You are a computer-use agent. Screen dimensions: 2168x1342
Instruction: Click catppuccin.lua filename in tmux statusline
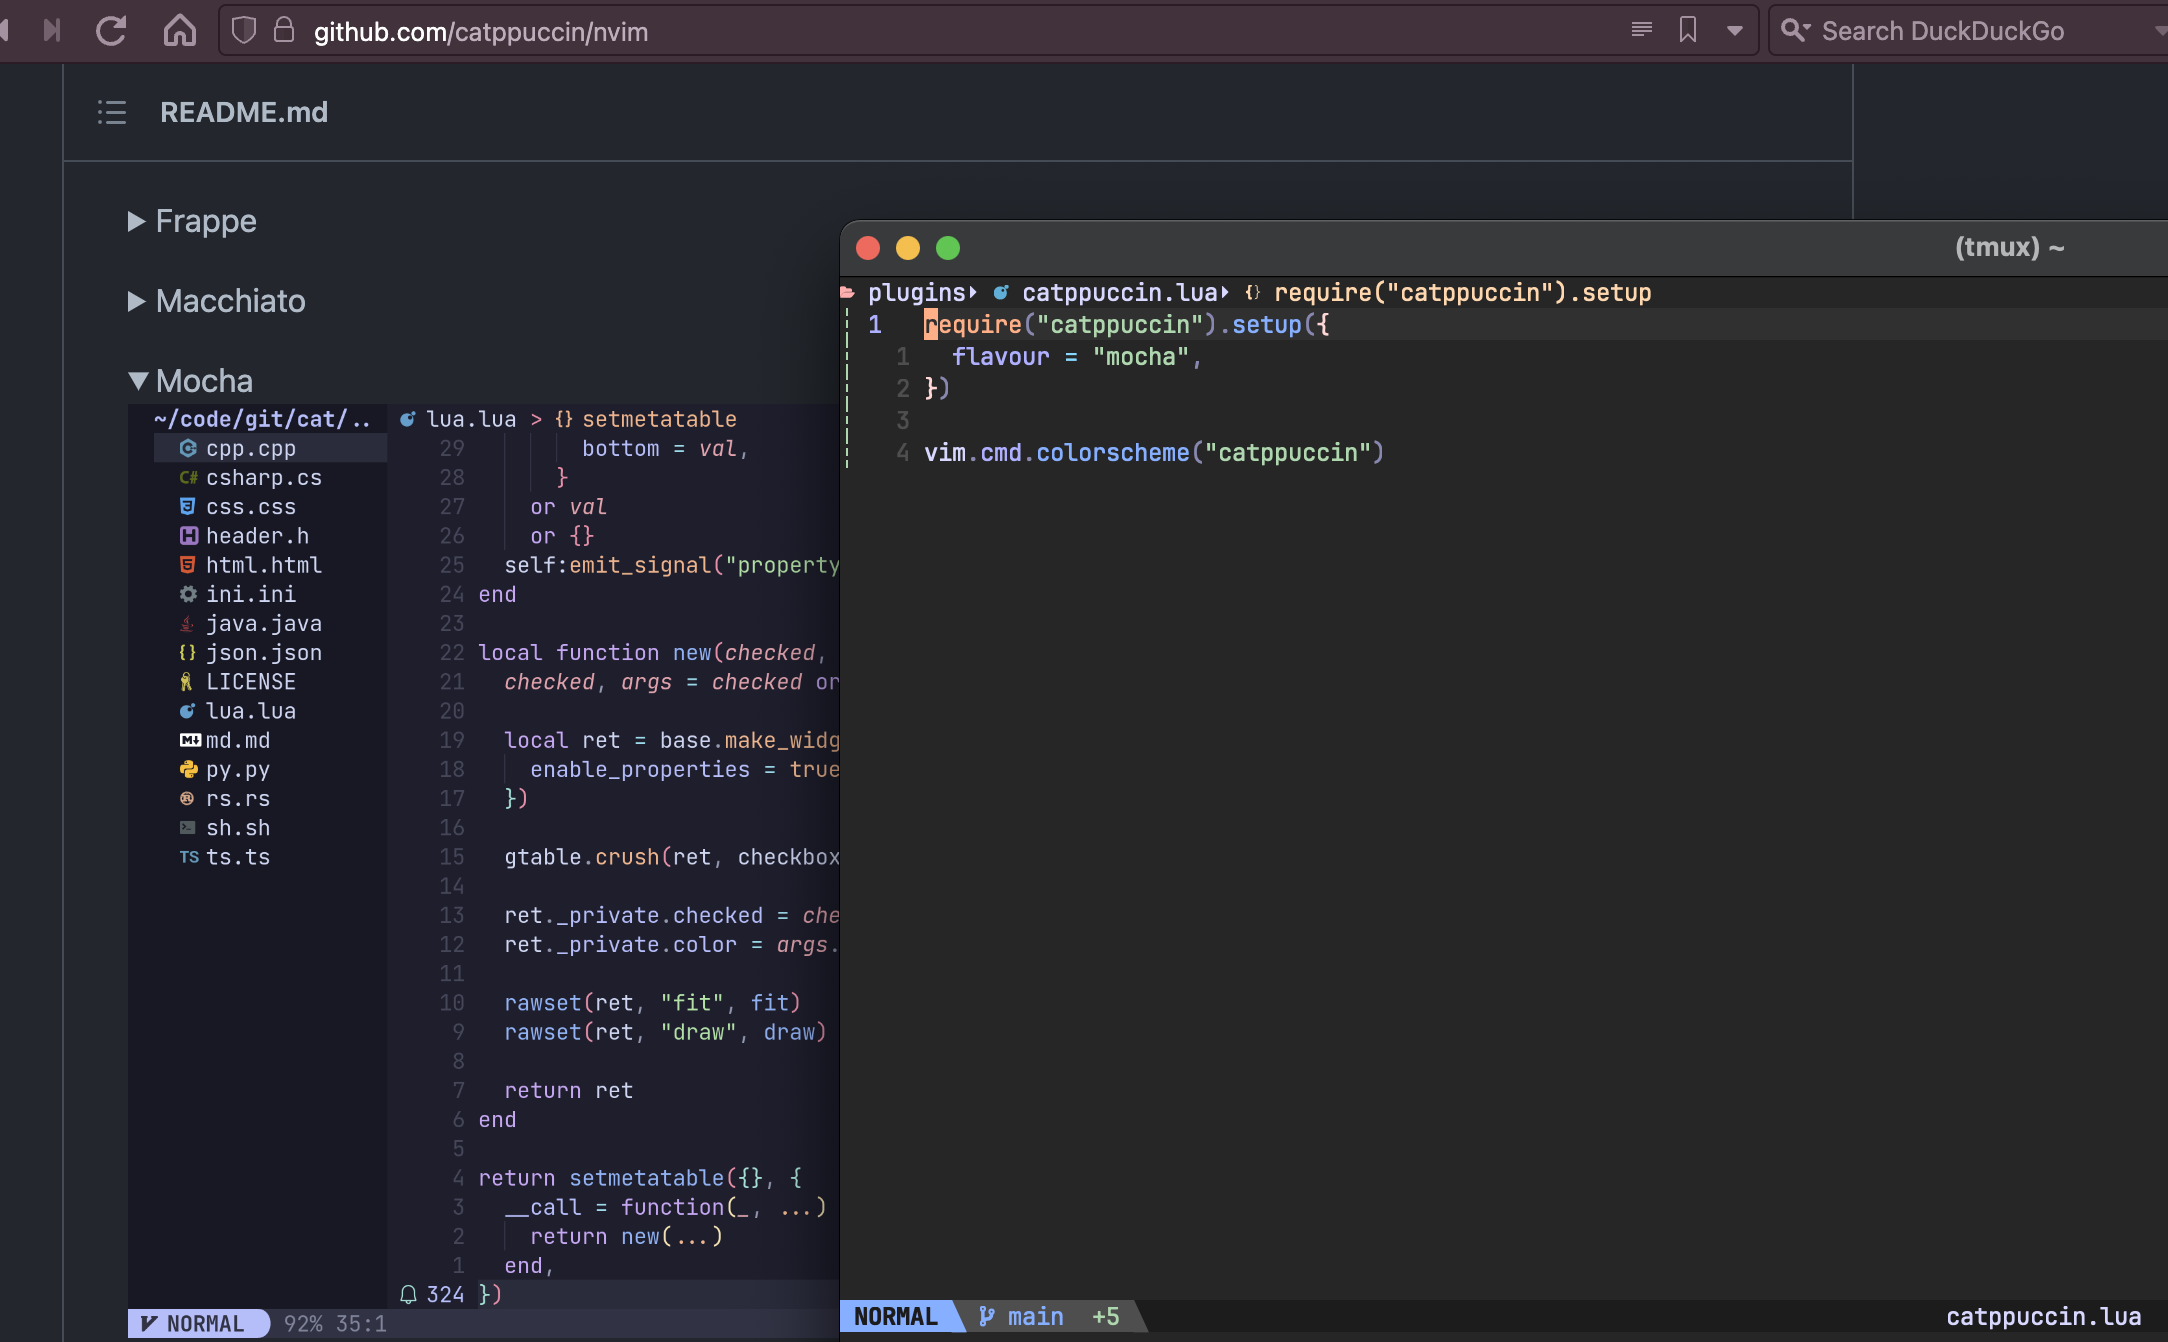2043,1317
